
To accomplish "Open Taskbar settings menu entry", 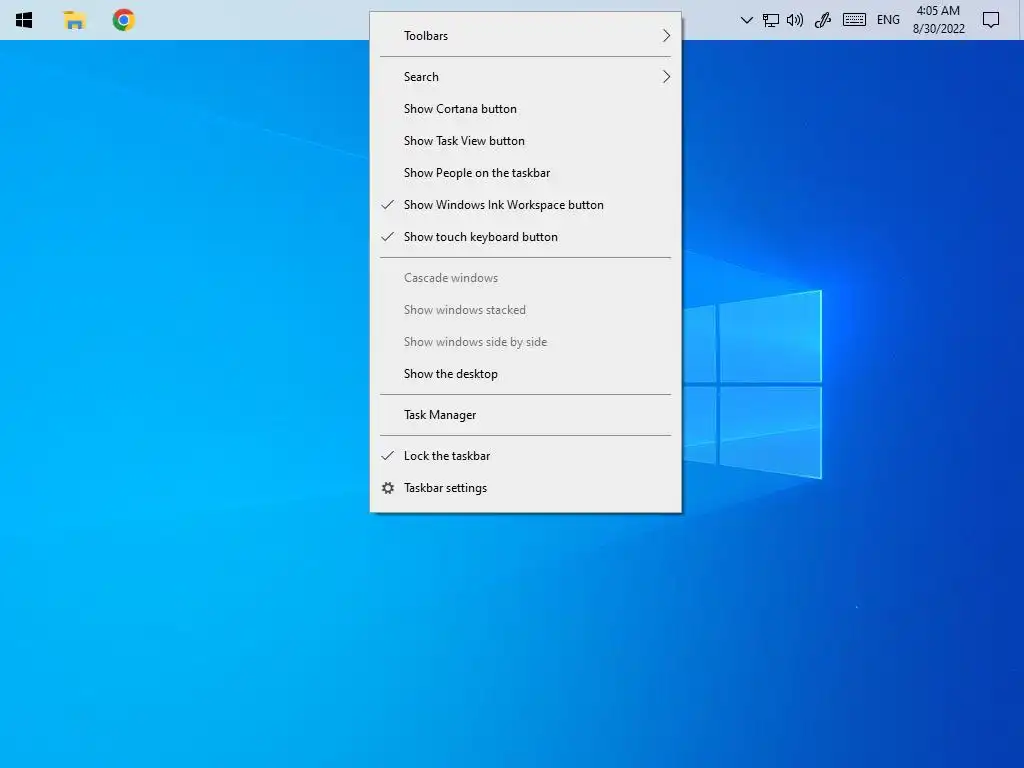I will pyautogui.click(x=526, y=488).
